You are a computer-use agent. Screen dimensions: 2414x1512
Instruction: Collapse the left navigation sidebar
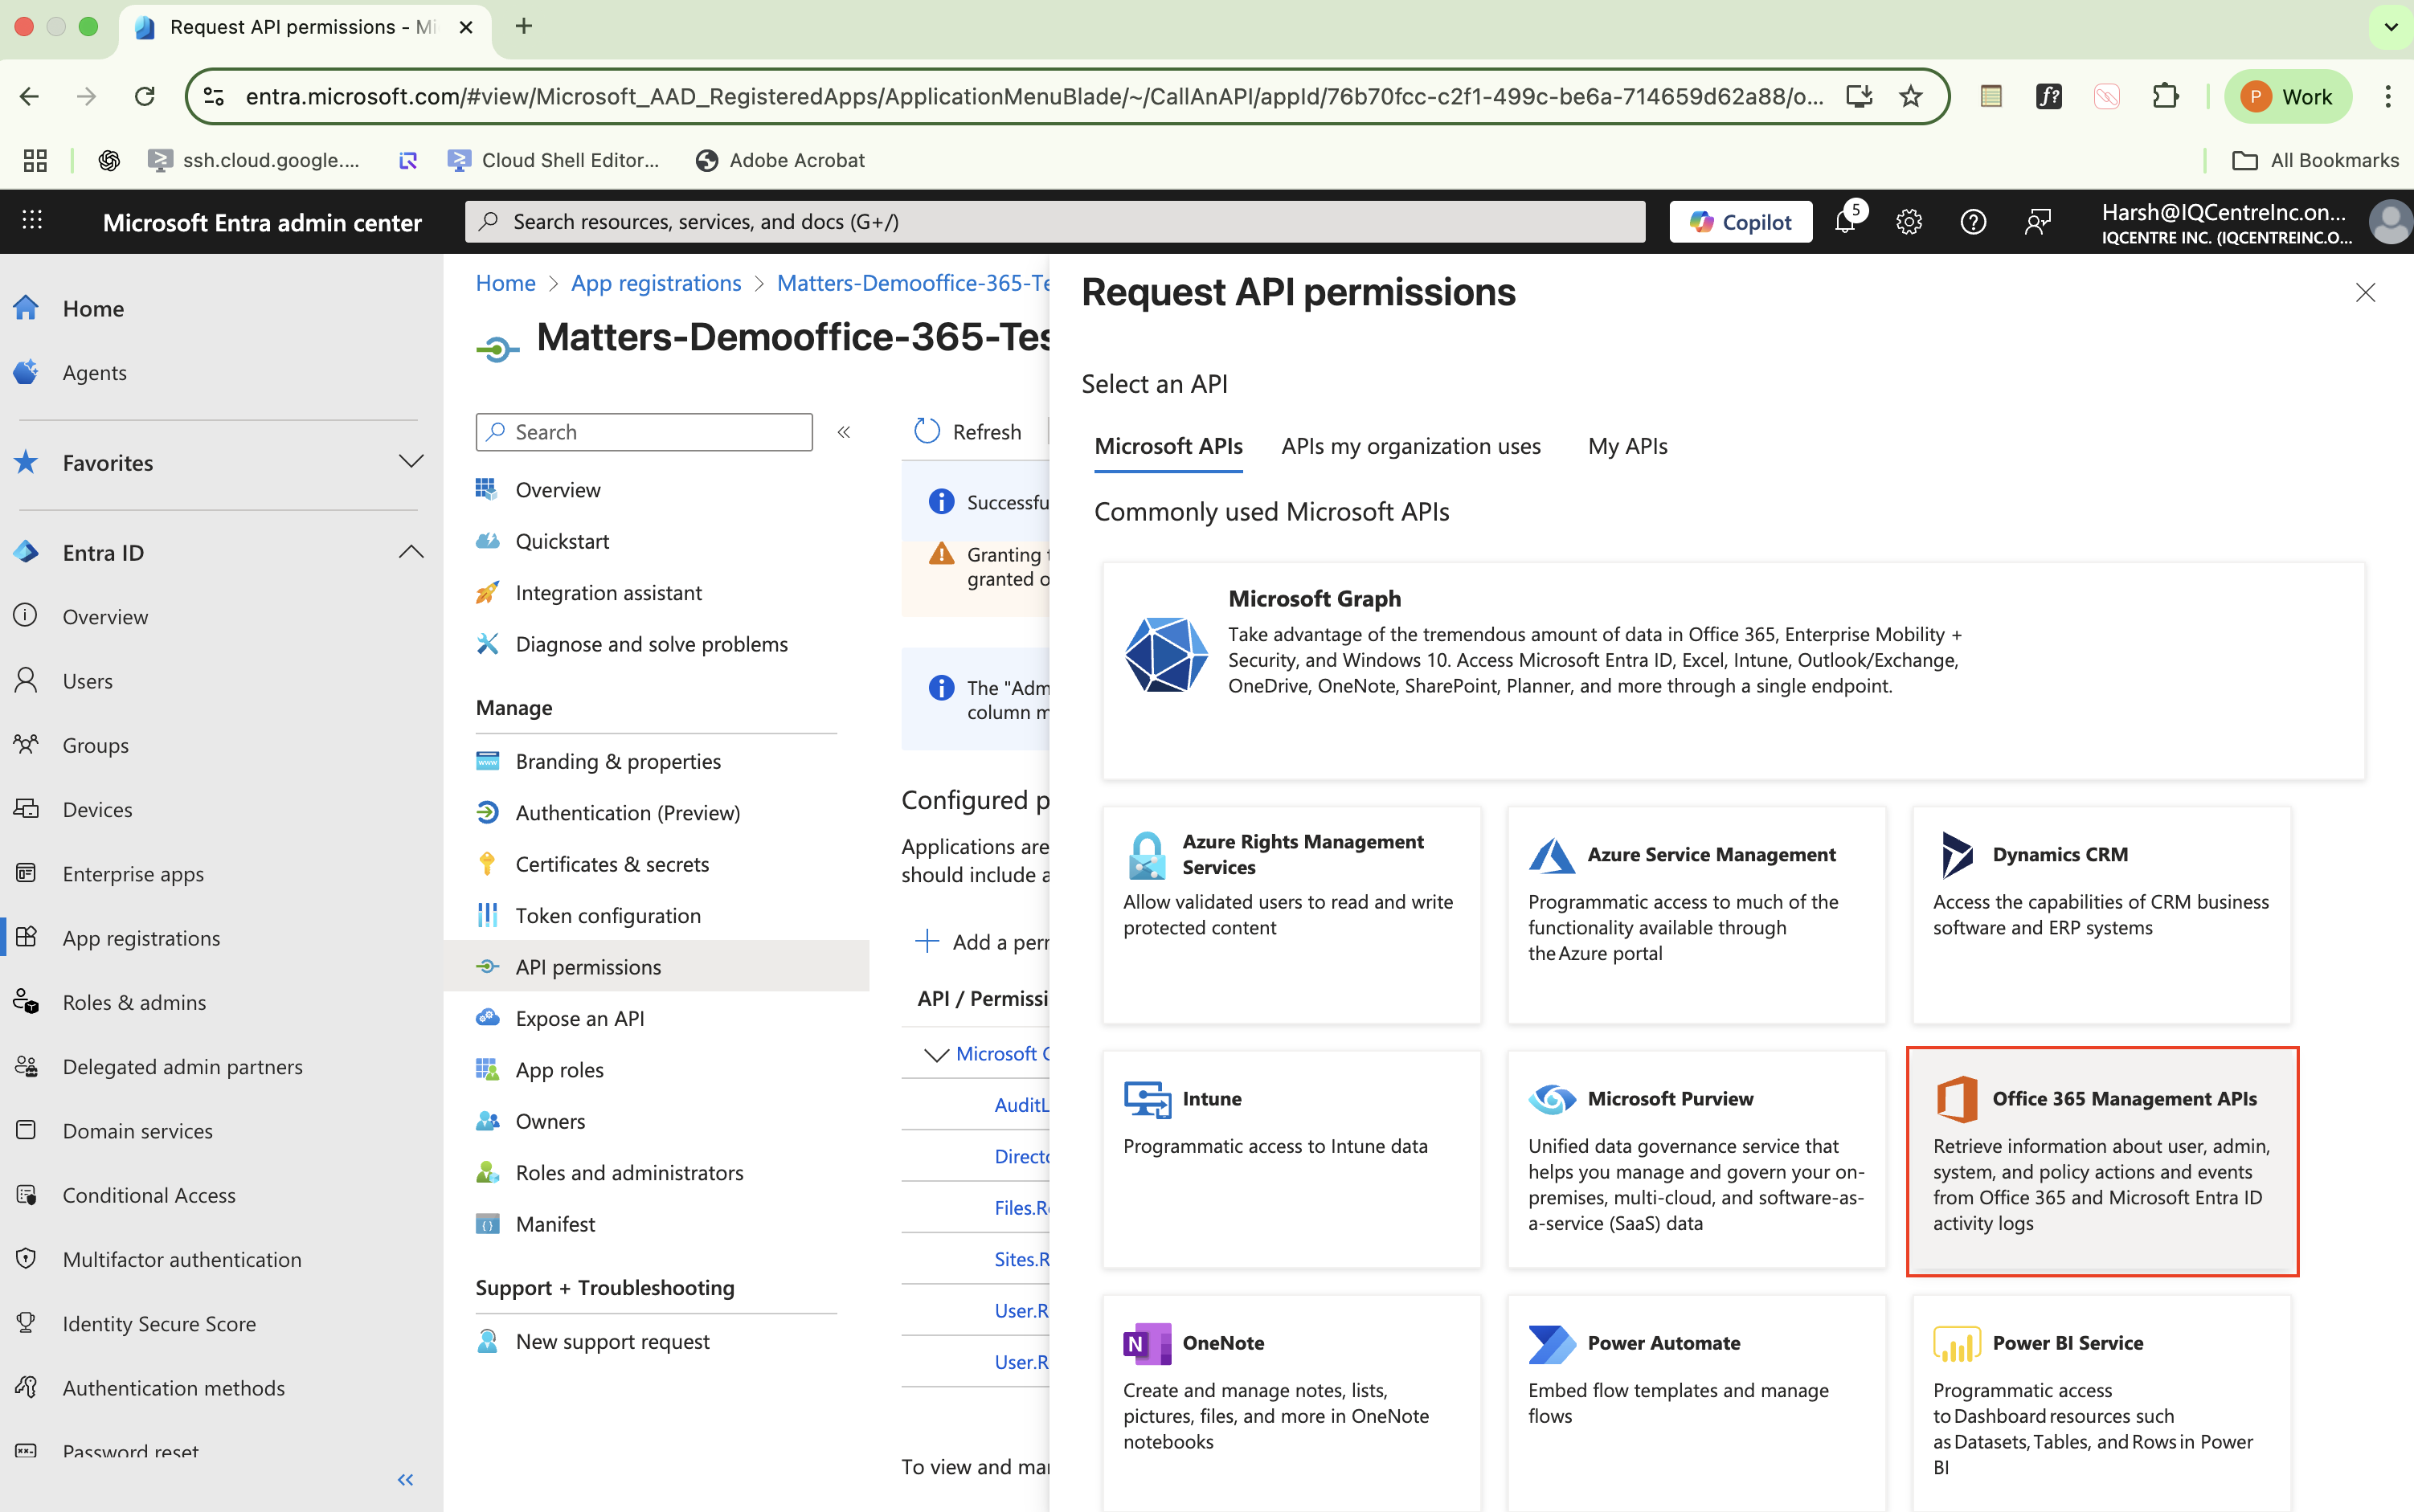point(405,1479)
